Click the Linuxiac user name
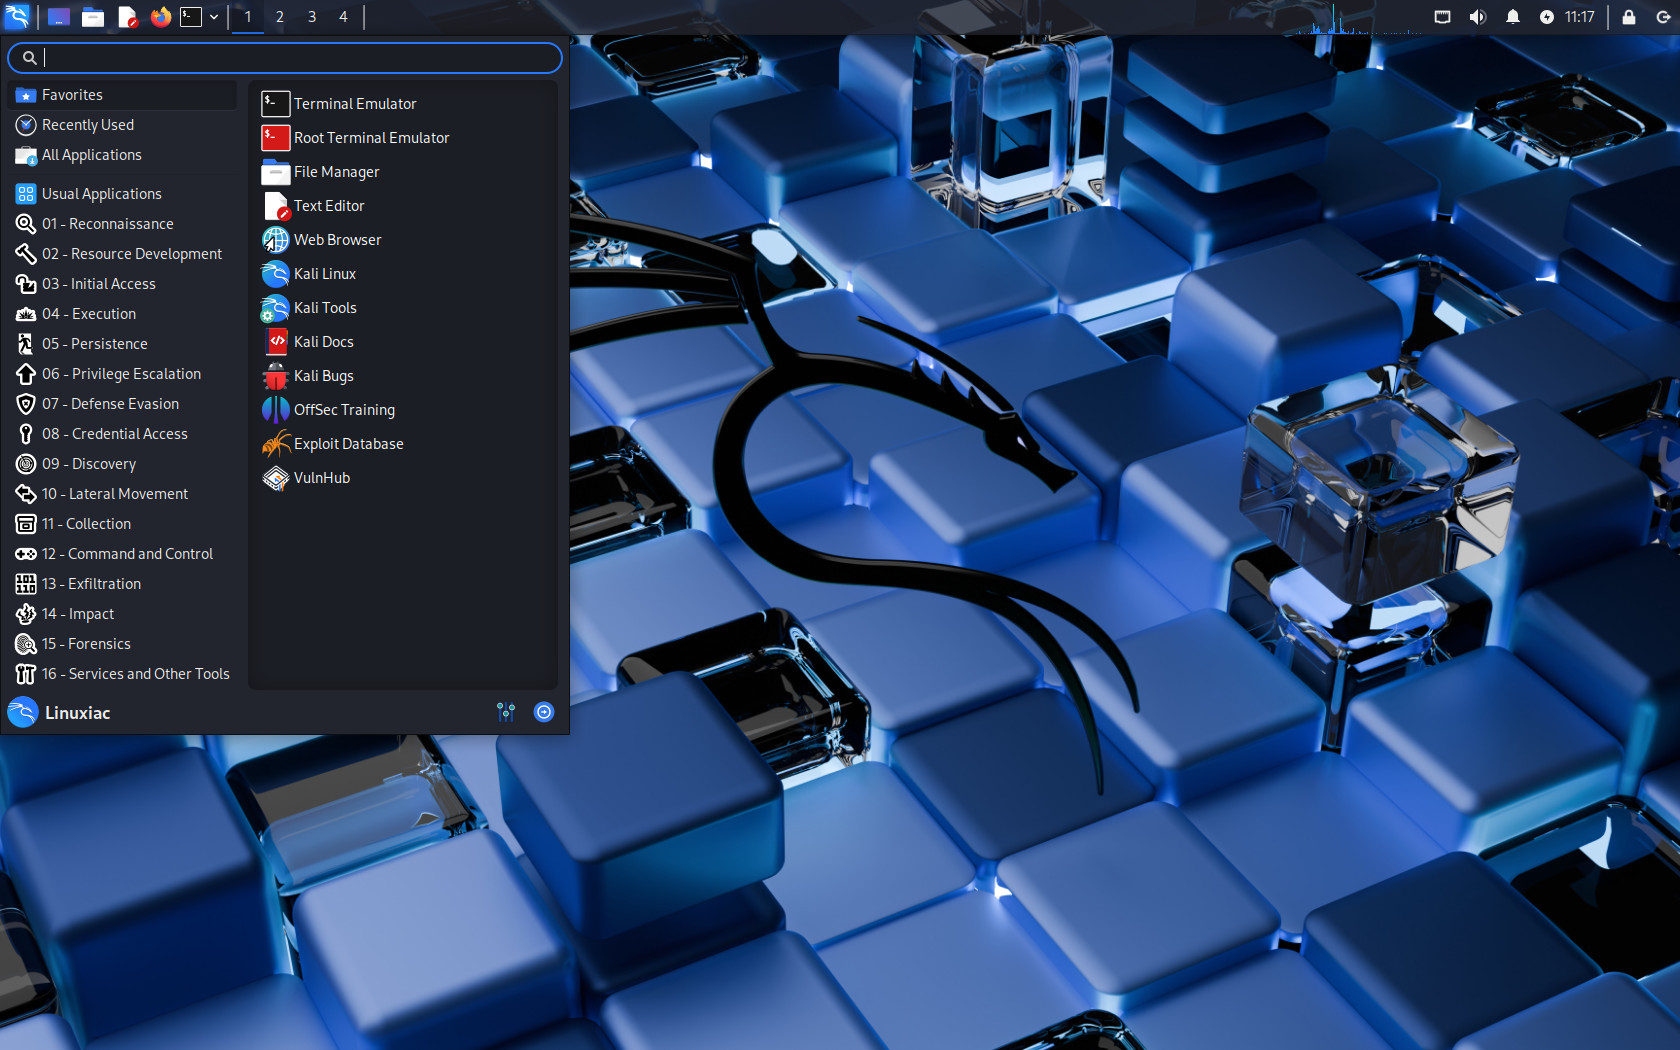This screenshot has height=1050, width=1680. pyautogui.click(x=77, y=713)
